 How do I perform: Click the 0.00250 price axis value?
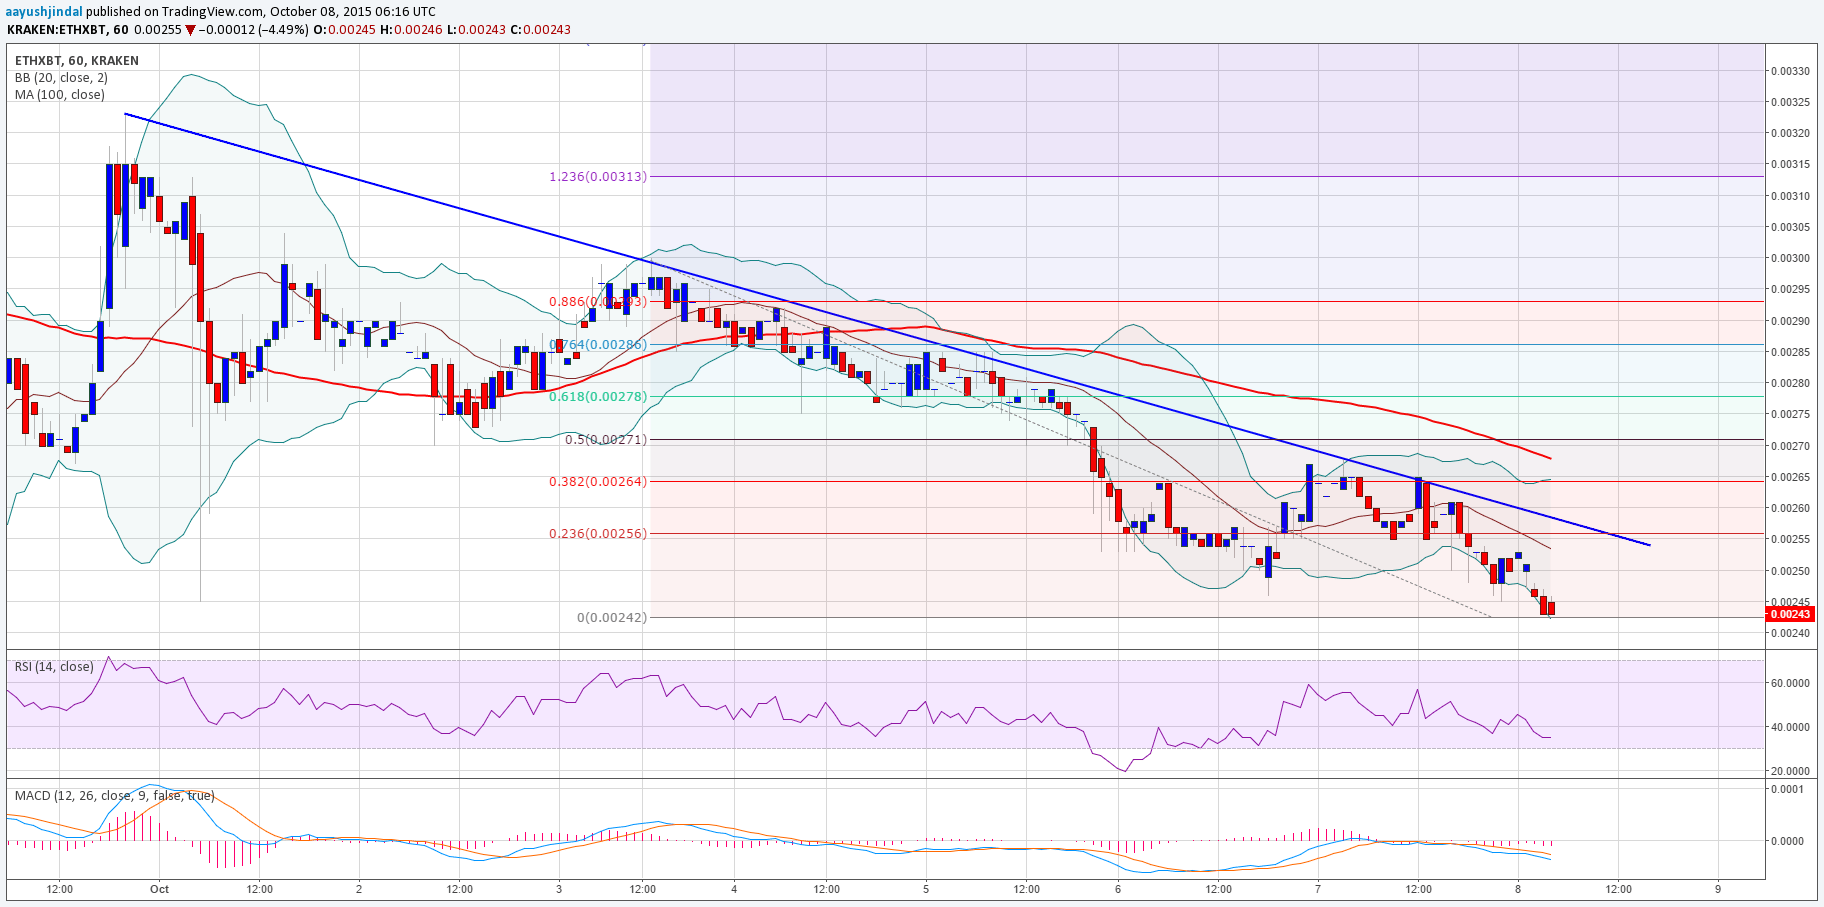pos(1790,571)
